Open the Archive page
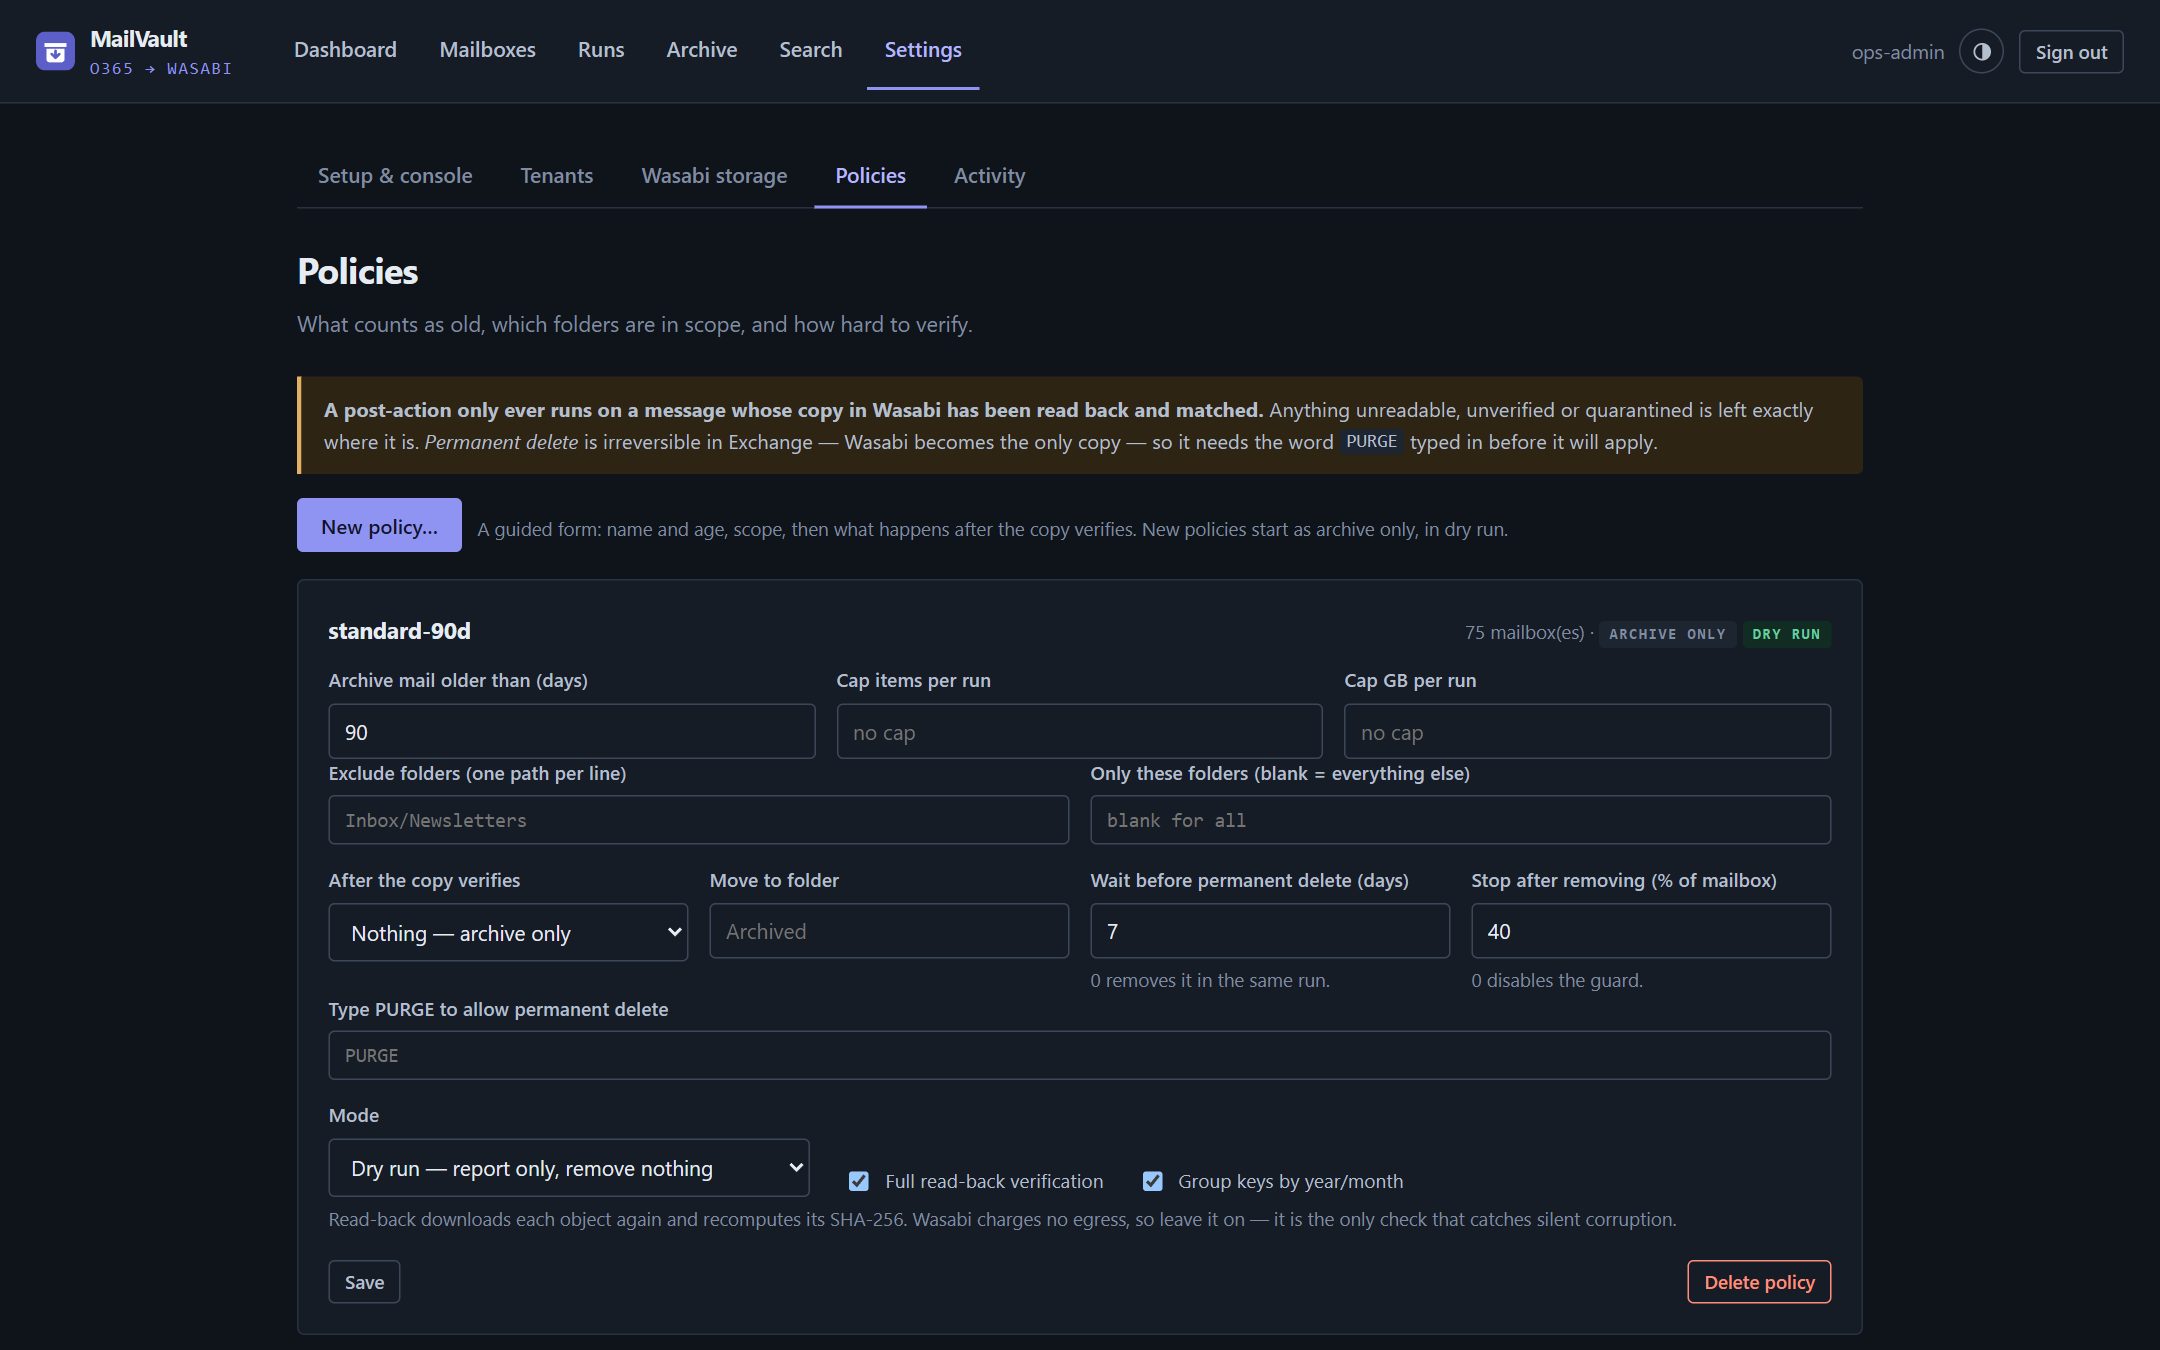Image resolution: width=2160 pixels, height=1350 pixels. pos(702,50)
